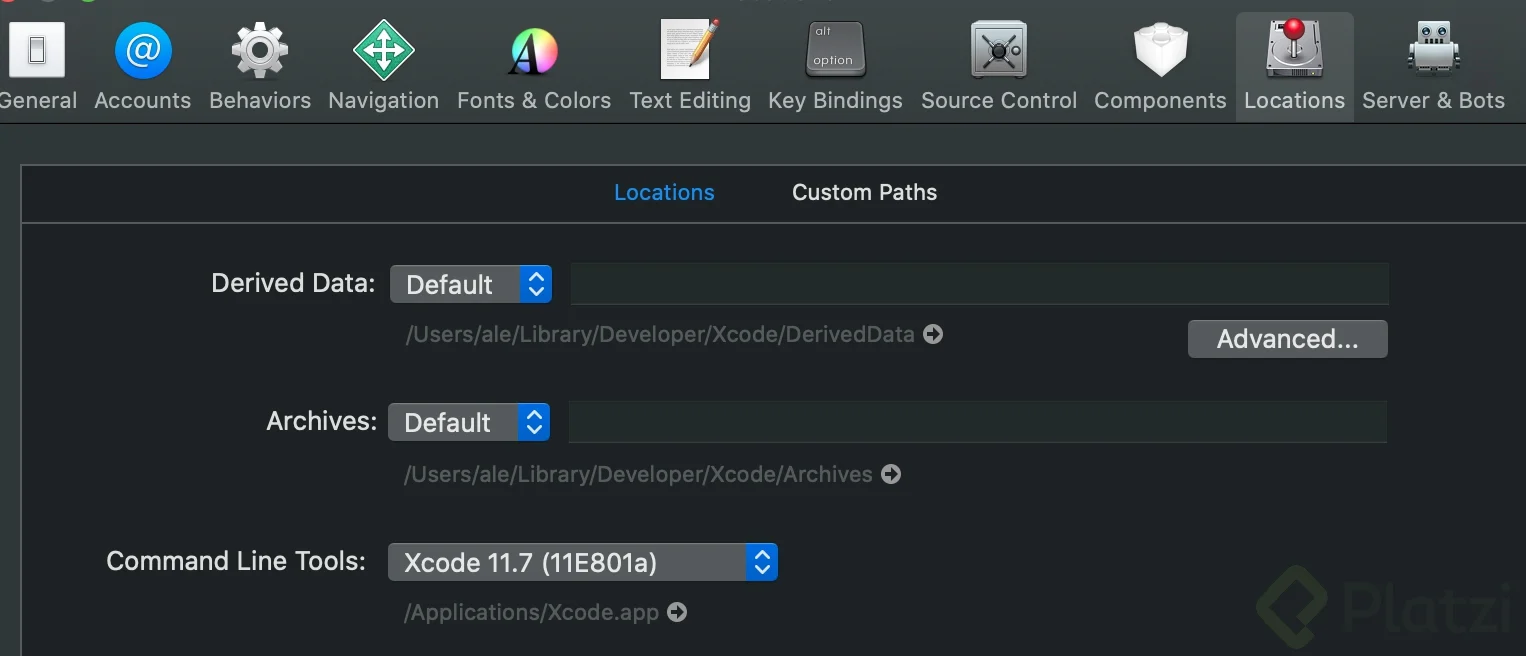
Task: Reveal the DerivedData folder with its arrow icon
Action: point(933,334)
